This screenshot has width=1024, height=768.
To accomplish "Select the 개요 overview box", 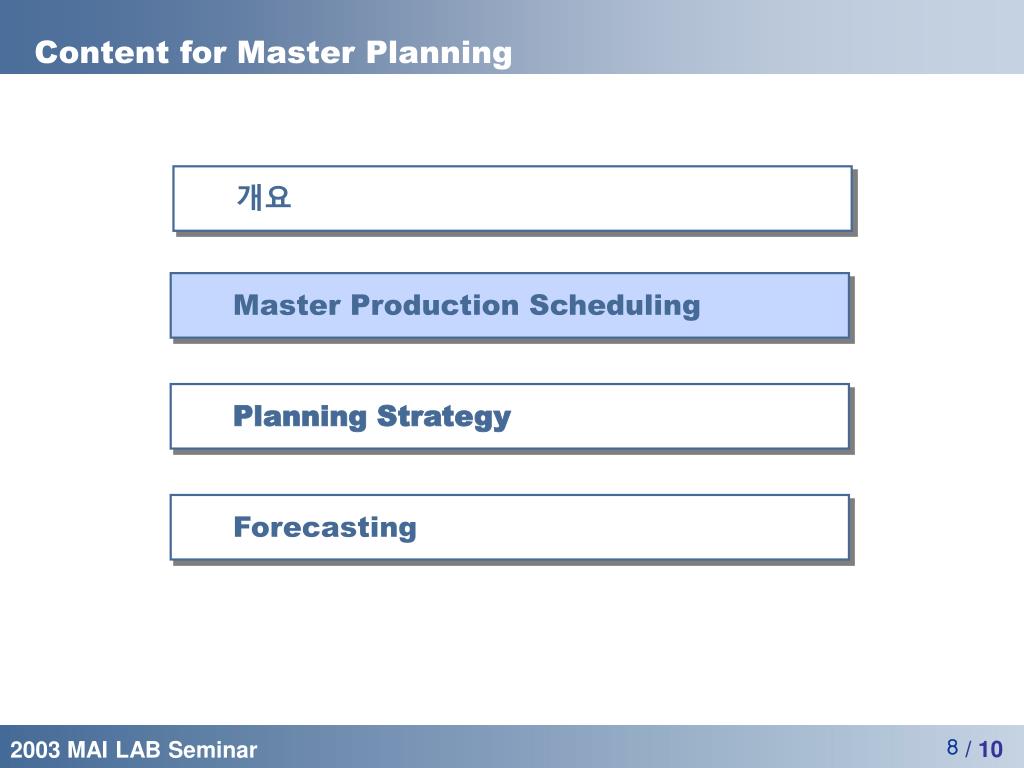I will click(512, 199).
